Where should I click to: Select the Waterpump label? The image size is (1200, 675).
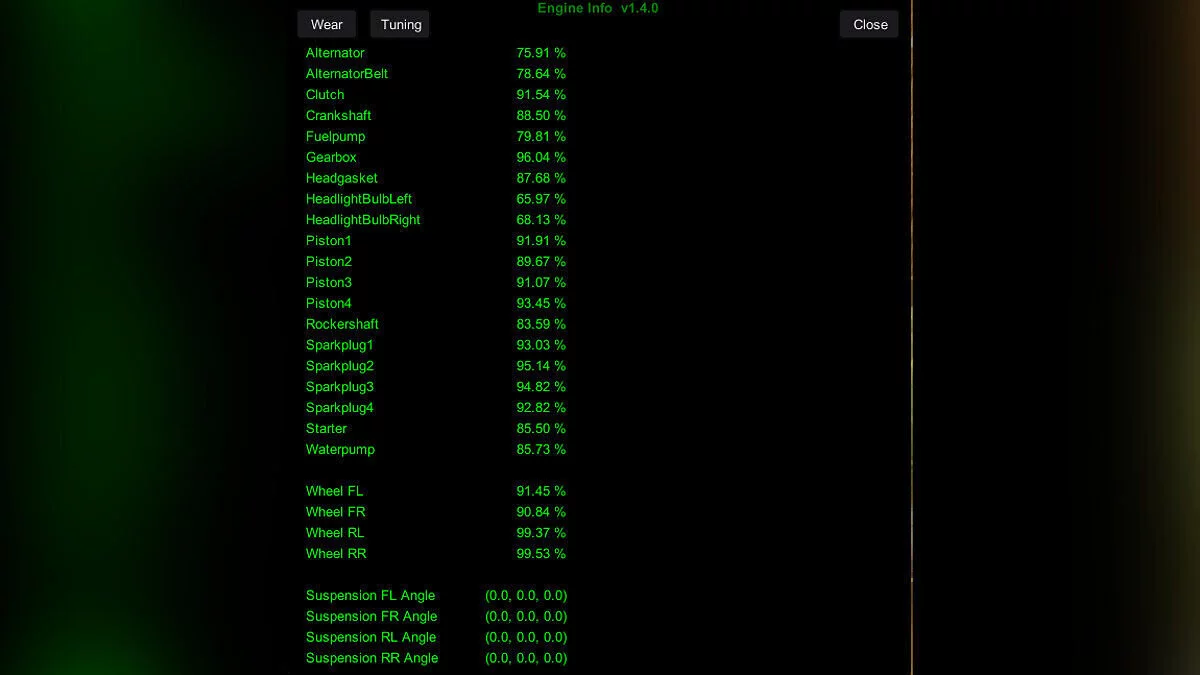340,450
